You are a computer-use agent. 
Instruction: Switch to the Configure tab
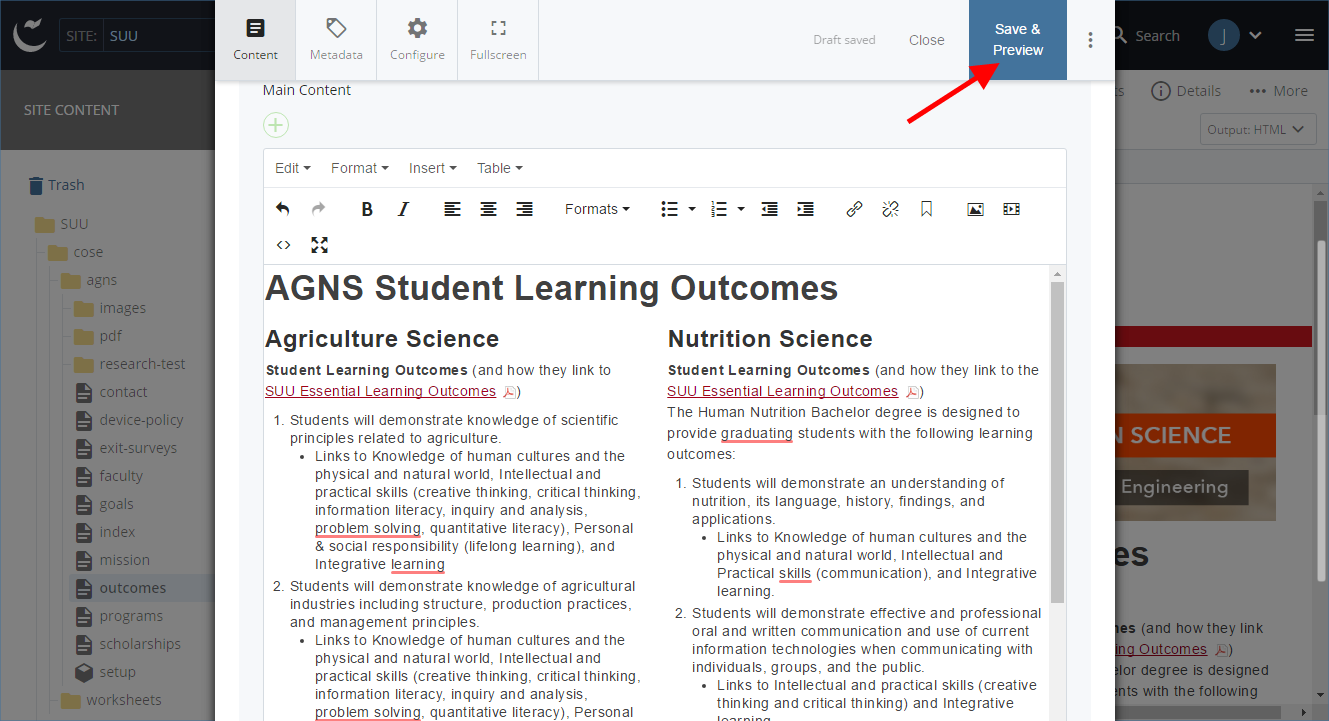(x=417, y=40)
